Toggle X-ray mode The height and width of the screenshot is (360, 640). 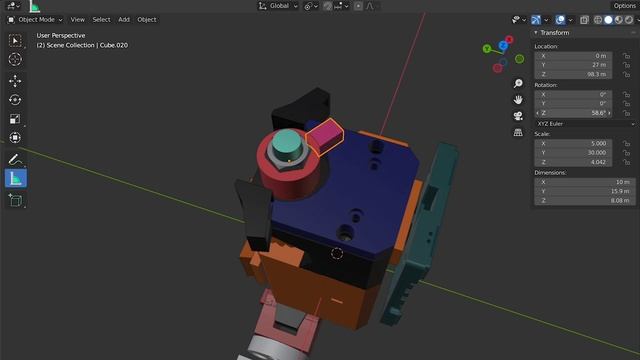[584, 20]
